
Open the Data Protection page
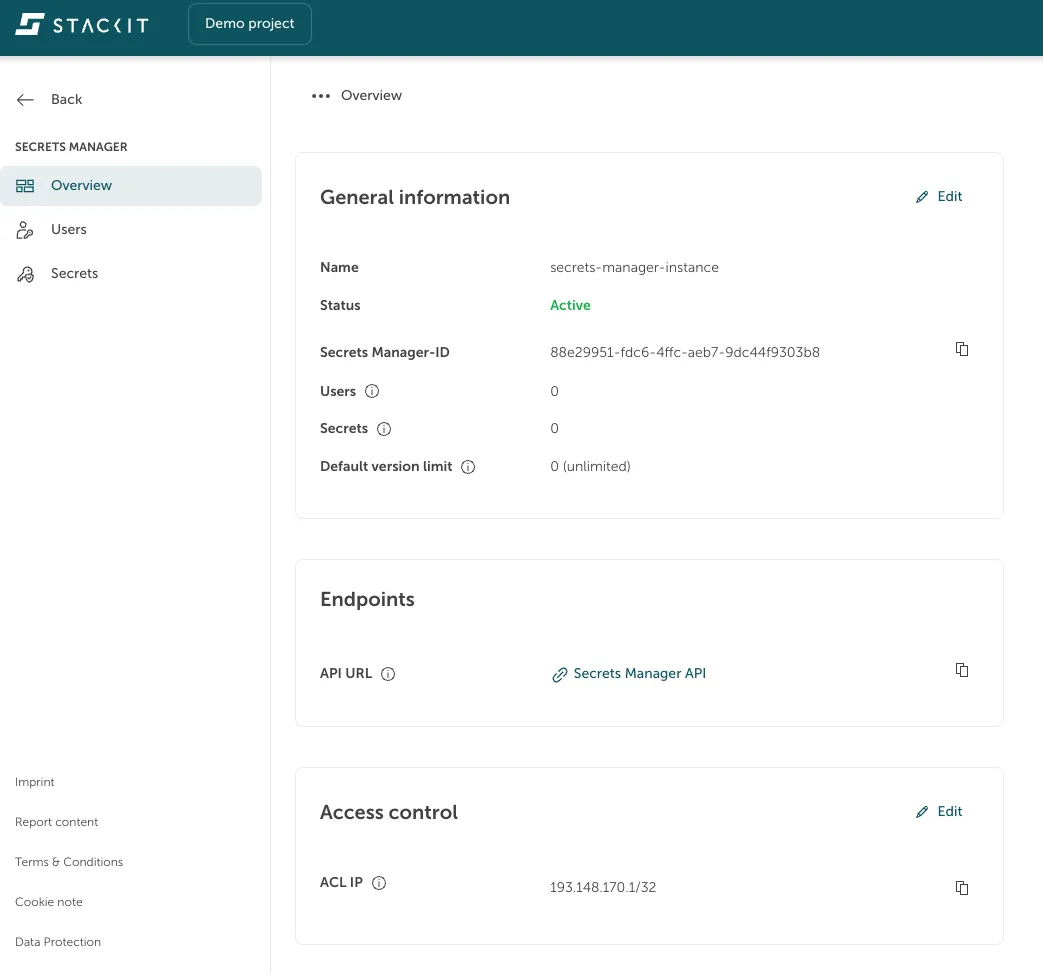[x=57, y=941]
